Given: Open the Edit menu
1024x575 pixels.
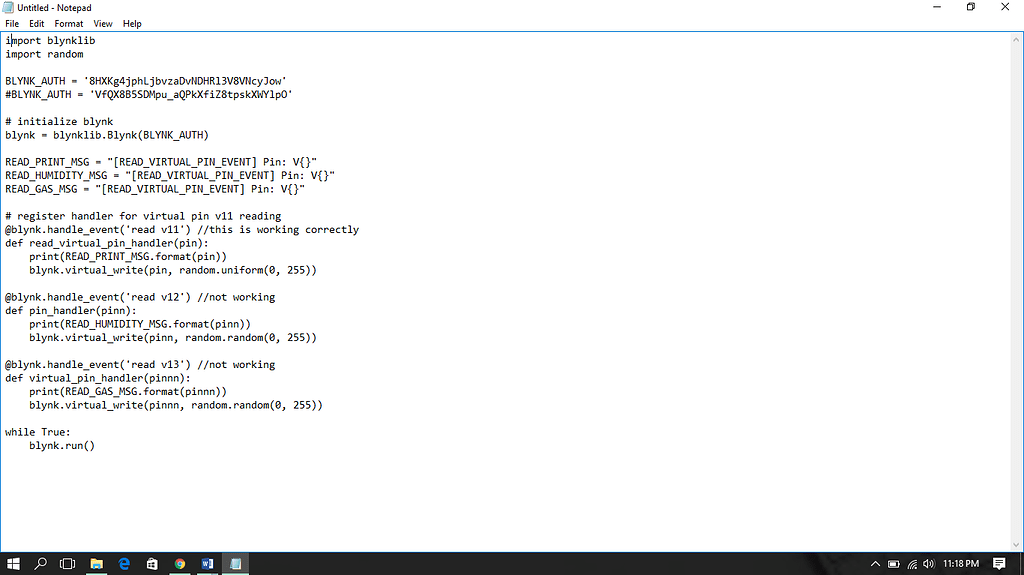Looking at the screenshot, I should point(37,24).
